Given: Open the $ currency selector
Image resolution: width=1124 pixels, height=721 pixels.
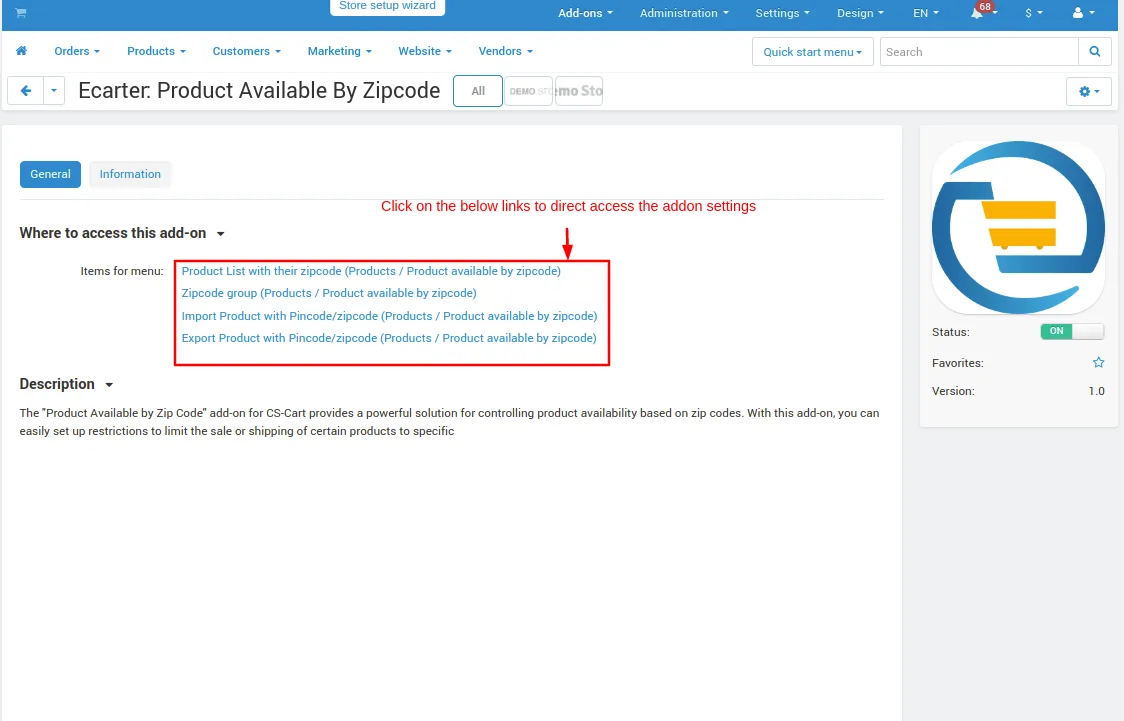Looking at the screenshot, I should pyautogui.click(x=1033, y=13).
